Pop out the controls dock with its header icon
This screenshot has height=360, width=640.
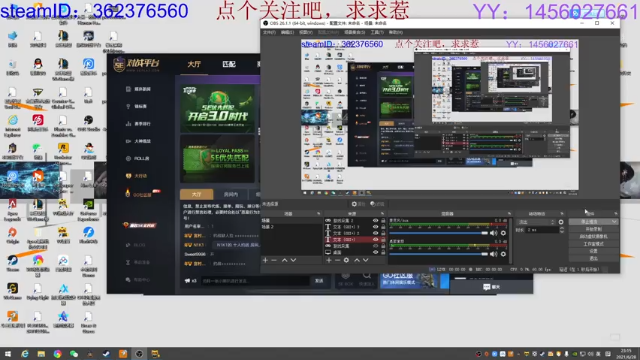coord(616,213)
